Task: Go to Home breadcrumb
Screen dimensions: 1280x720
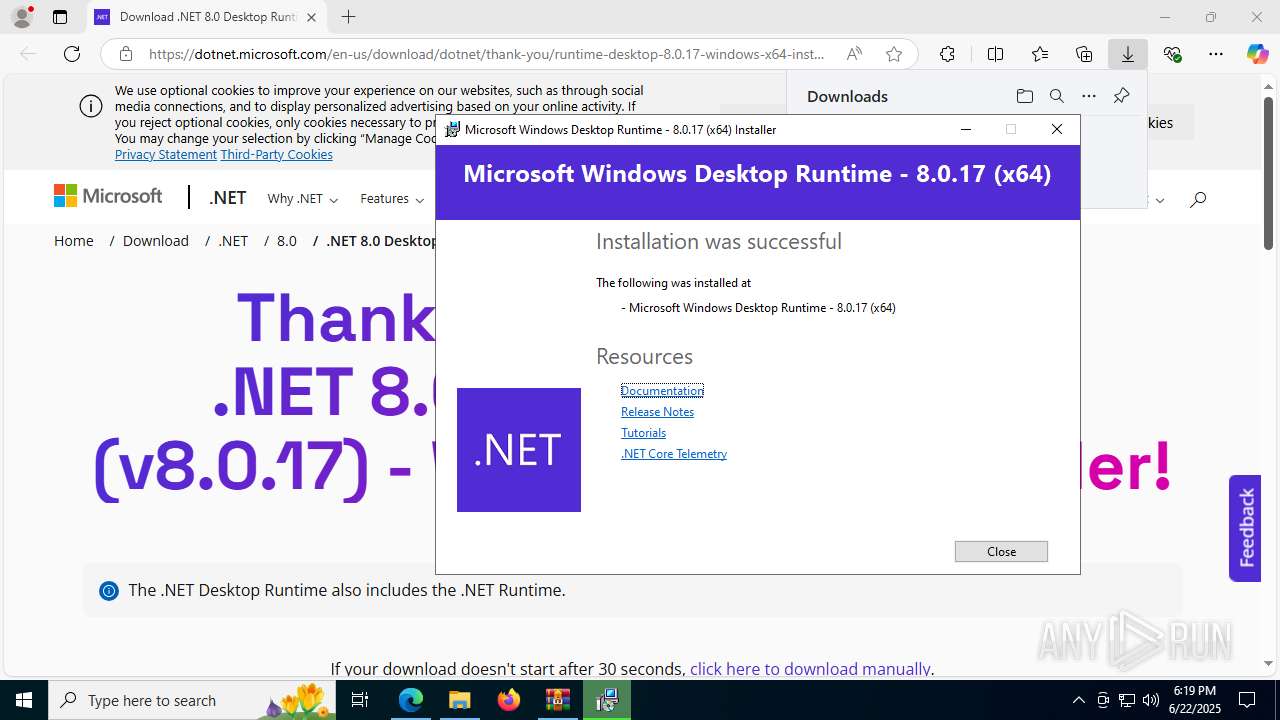Action: tap(74, 241)
